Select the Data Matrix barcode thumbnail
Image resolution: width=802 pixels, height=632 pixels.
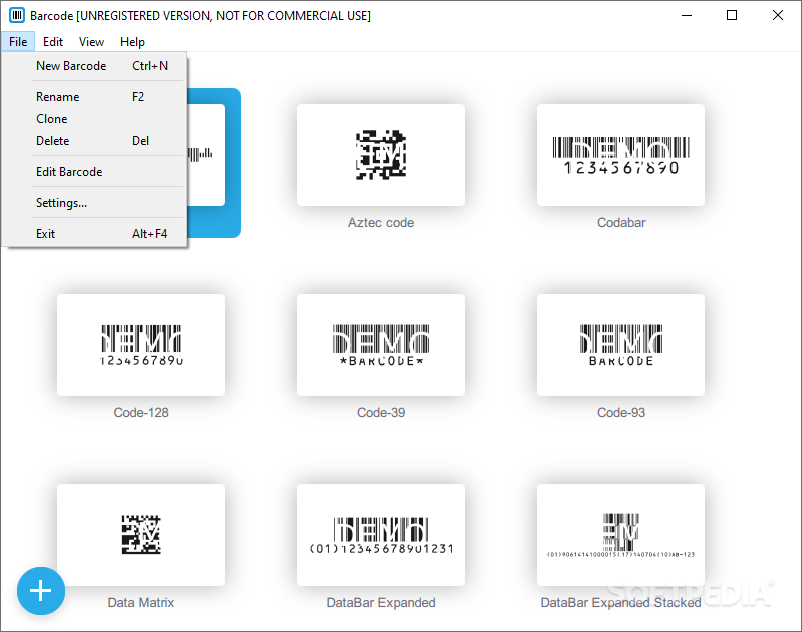[x=141, y=535]
